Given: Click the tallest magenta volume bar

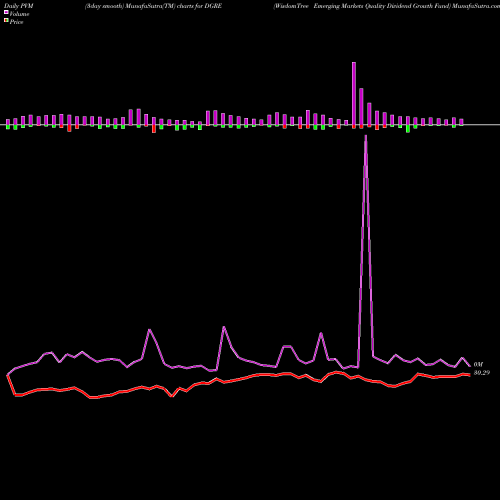Looking at the screenshot, I should [x=354, y=93].
